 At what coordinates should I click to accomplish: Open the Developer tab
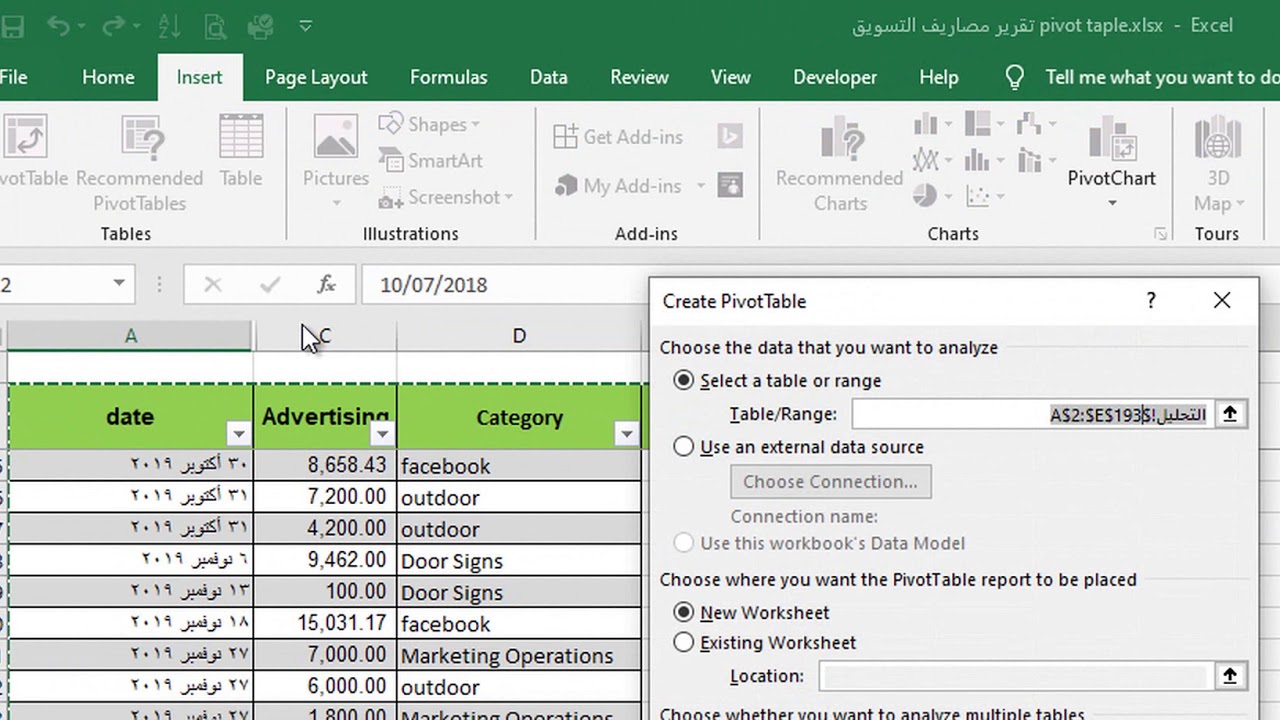pos(835,77)
